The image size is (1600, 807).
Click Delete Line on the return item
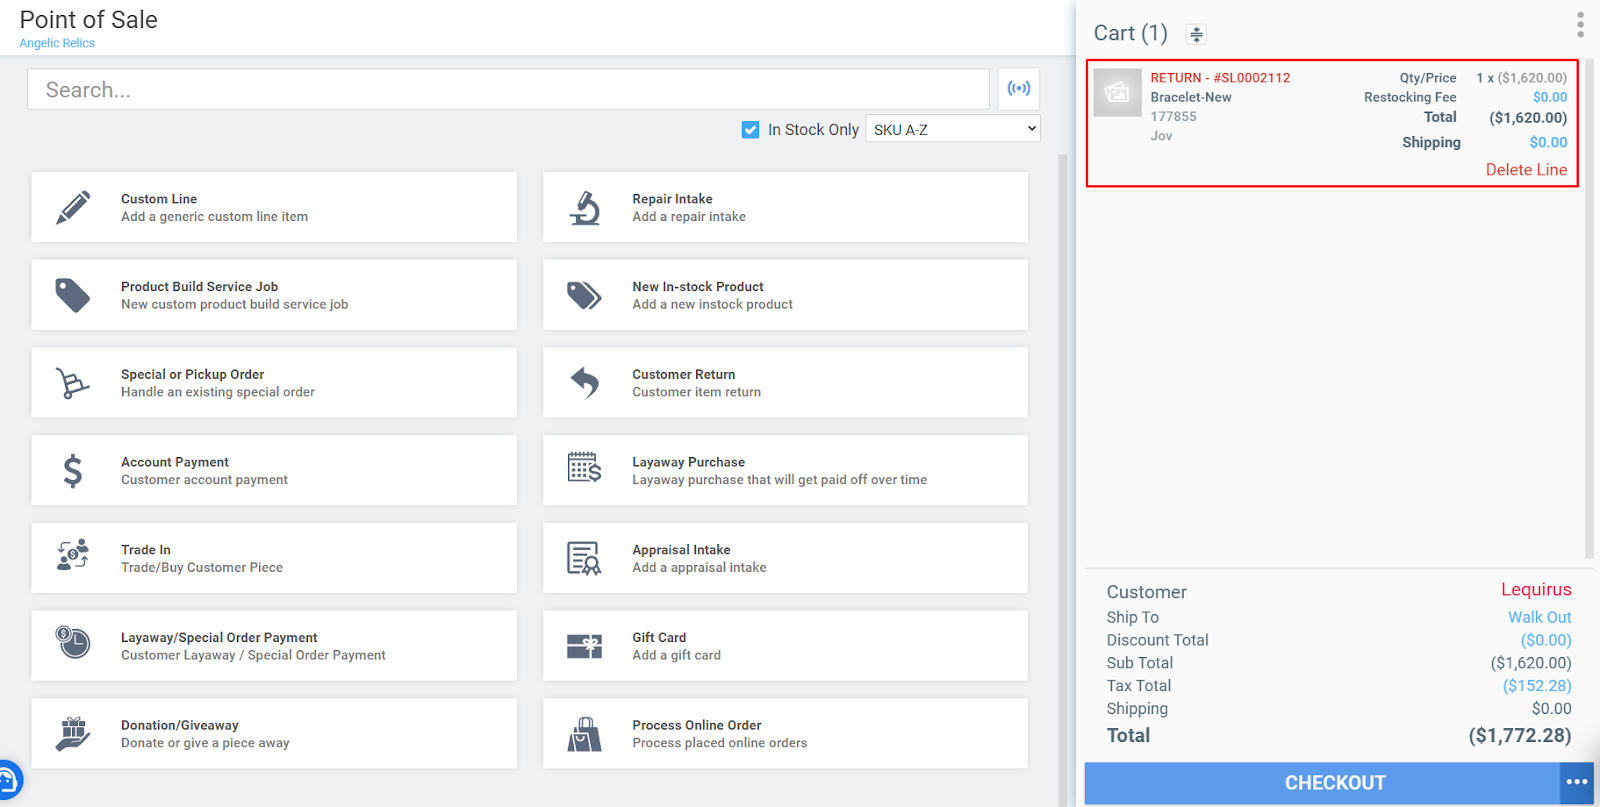[x=1526, y=170]
